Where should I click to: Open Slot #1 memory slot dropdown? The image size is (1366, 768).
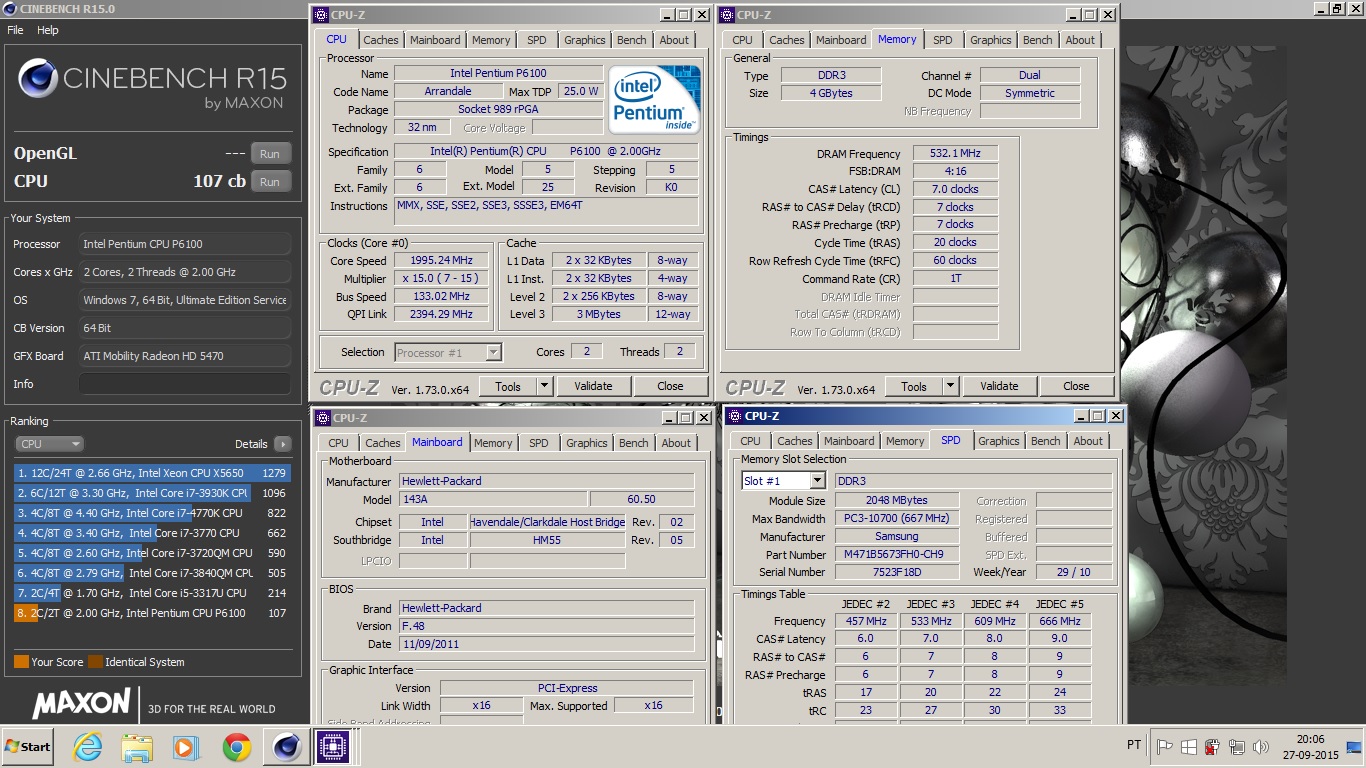(x=783, y=481)
